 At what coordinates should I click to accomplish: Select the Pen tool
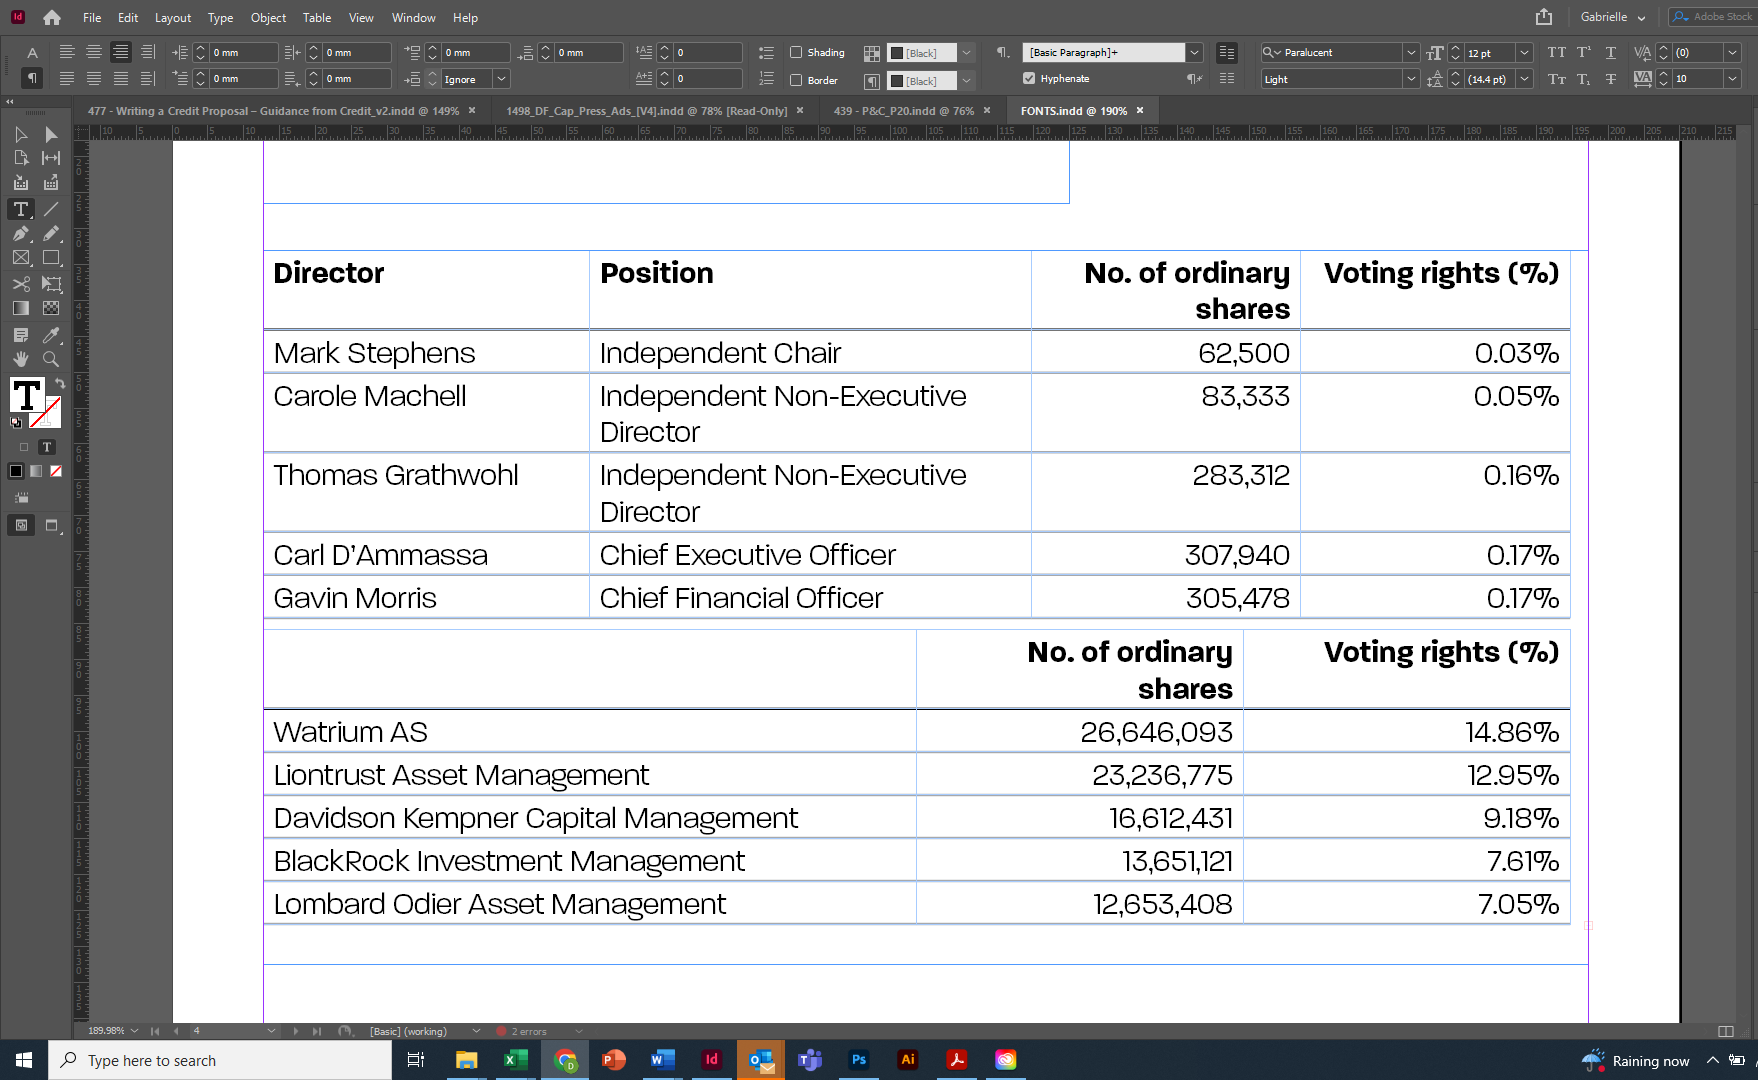pyautogui.click(x=21, y=234)
